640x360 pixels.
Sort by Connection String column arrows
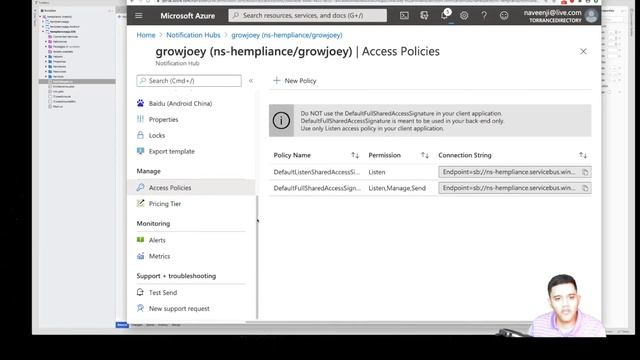pos(583,155)
